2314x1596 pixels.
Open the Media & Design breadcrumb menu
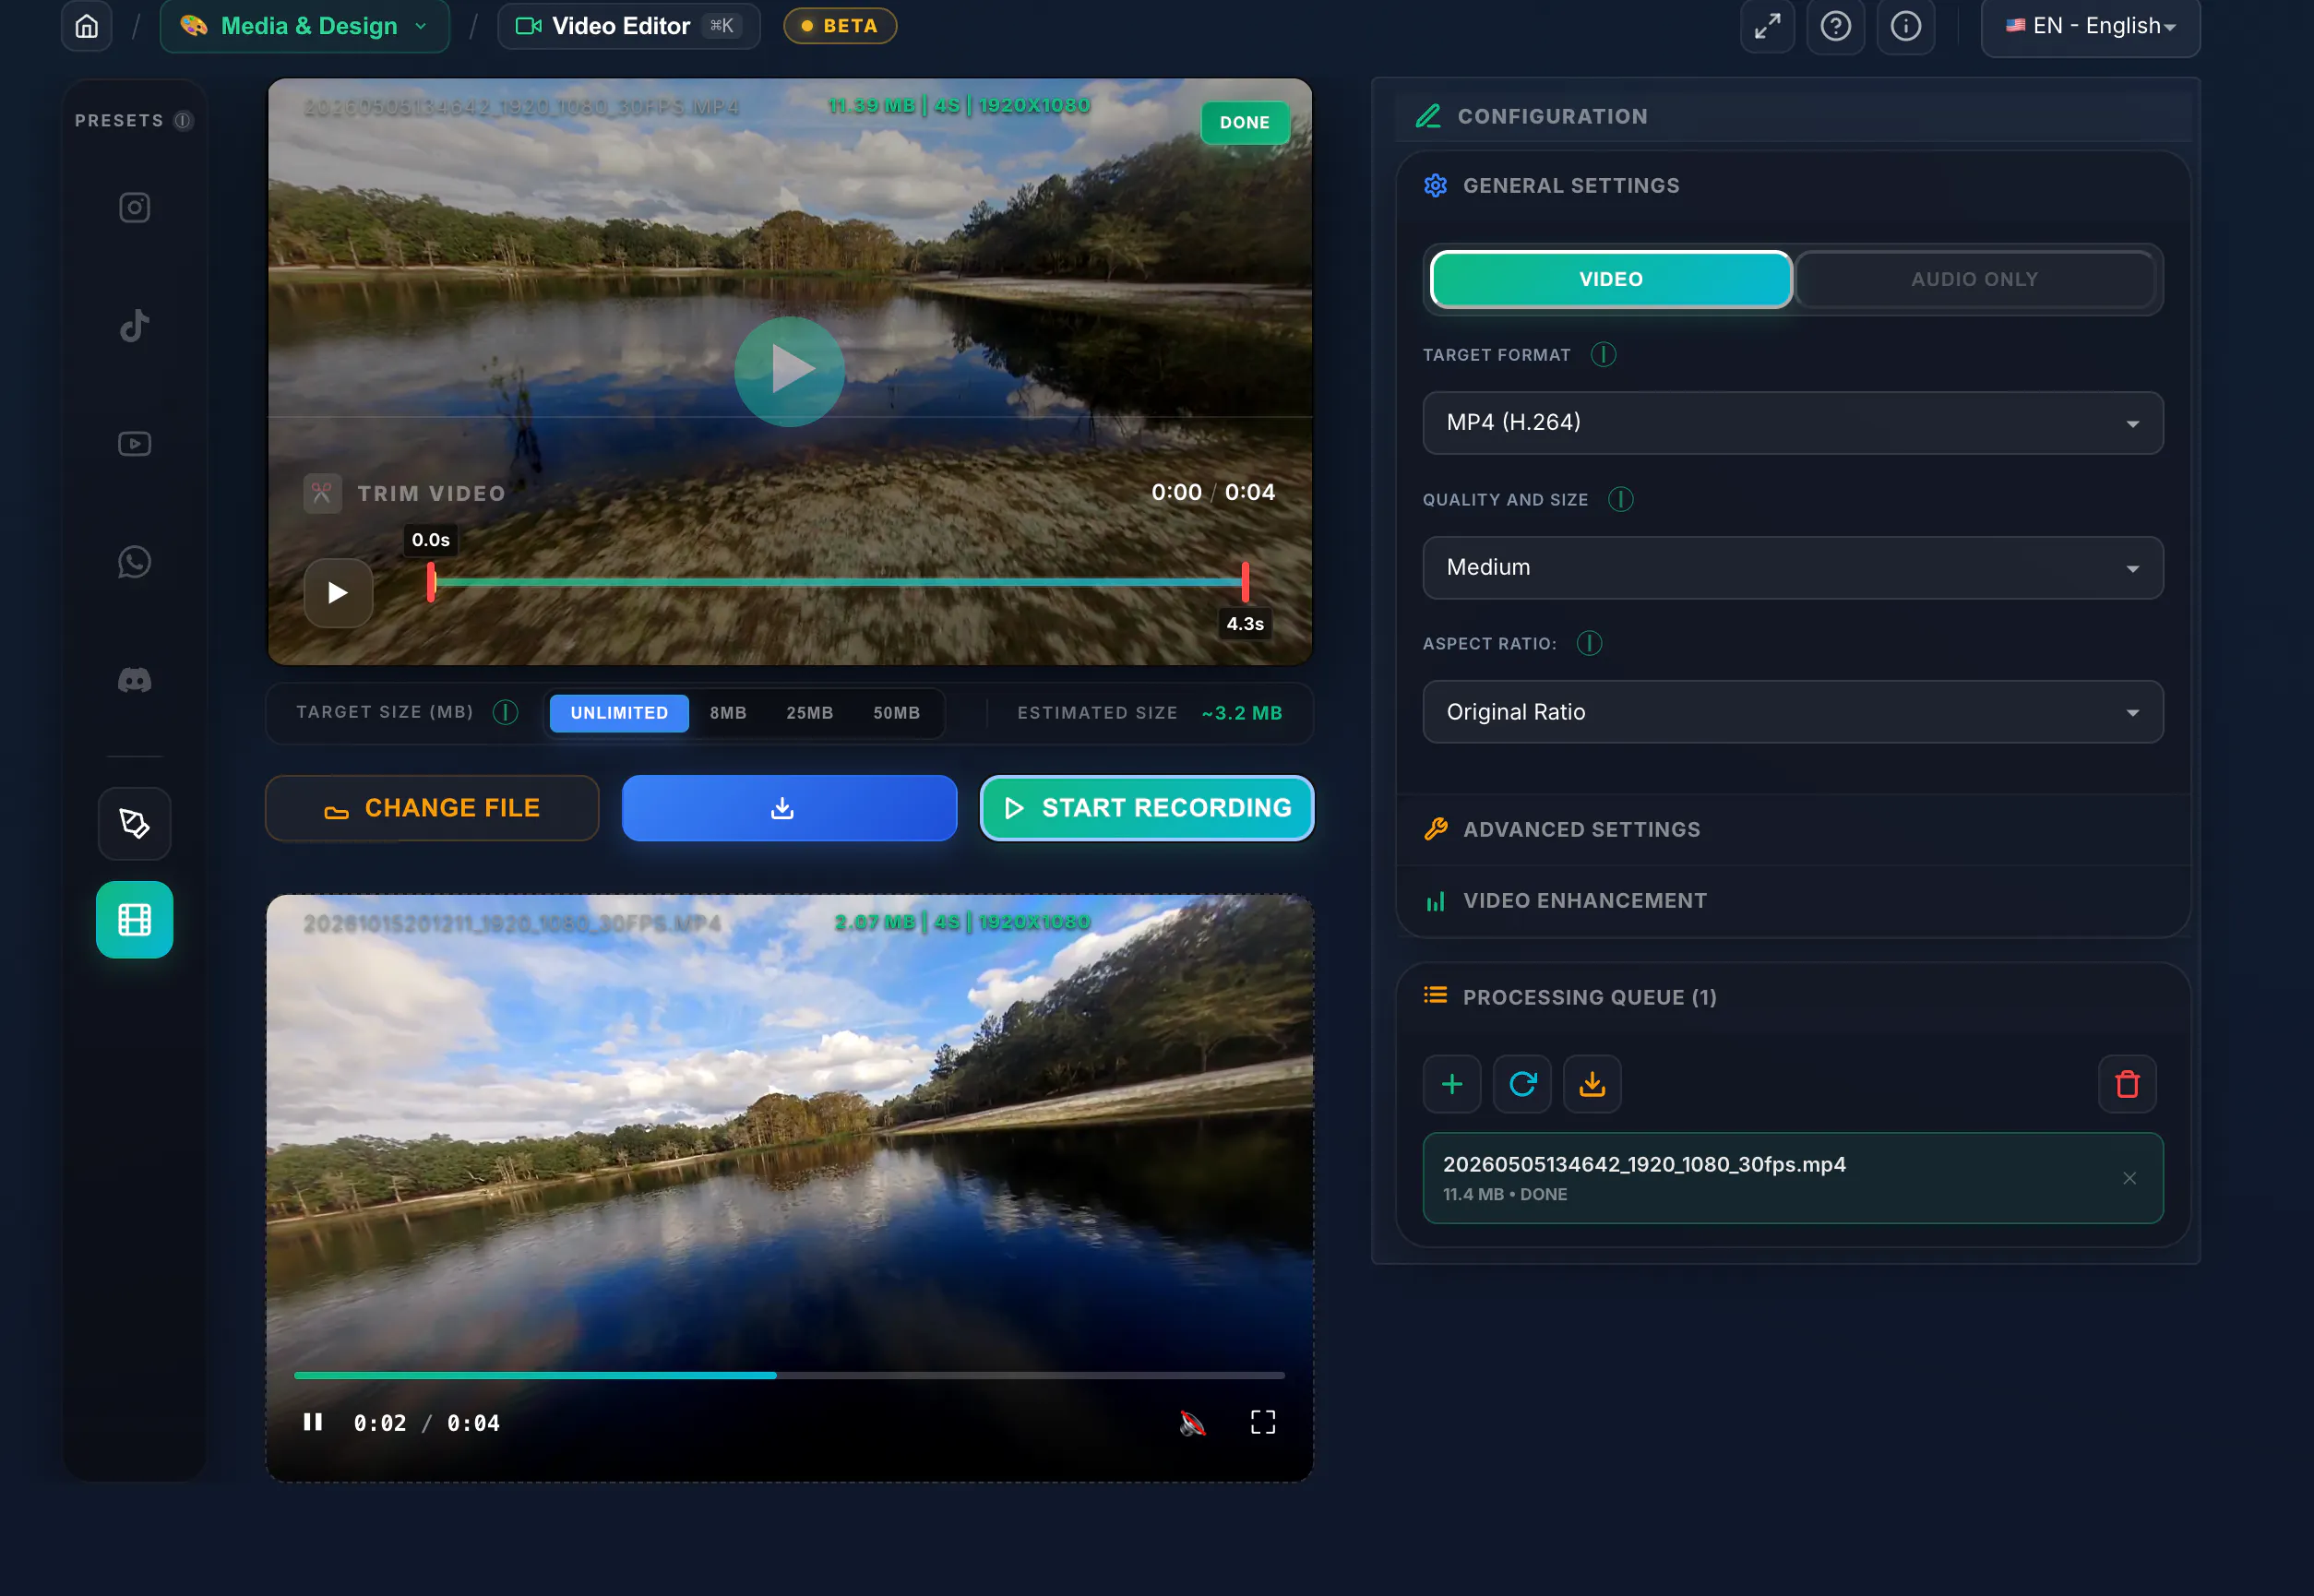(304, 26)
